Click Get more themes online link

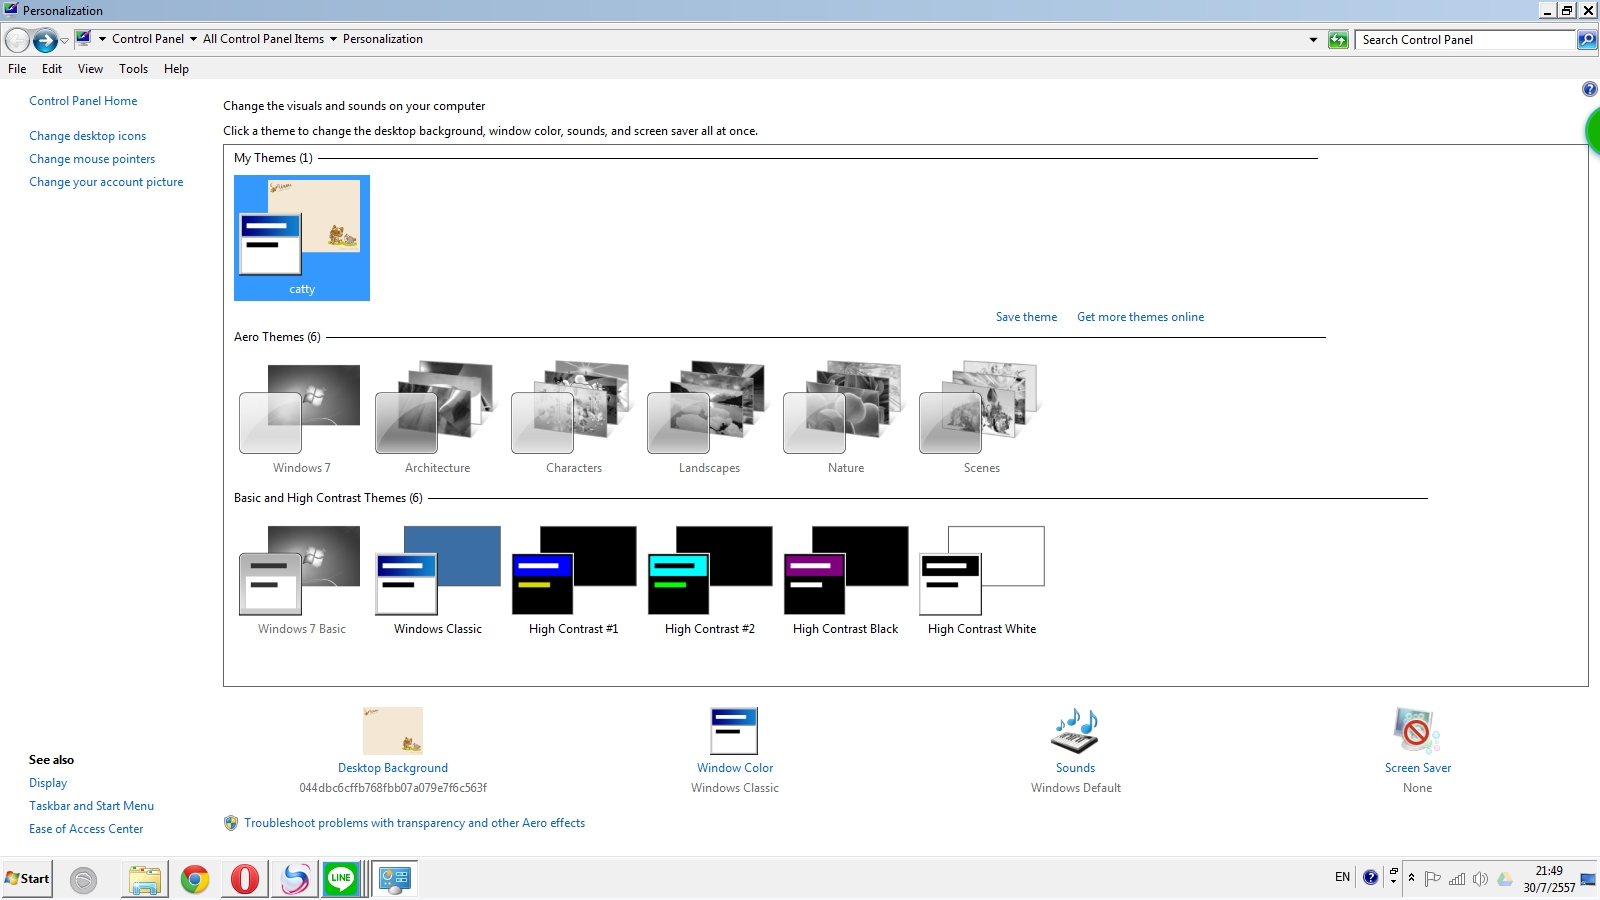pyautogui.click(x=1140, y=317)
